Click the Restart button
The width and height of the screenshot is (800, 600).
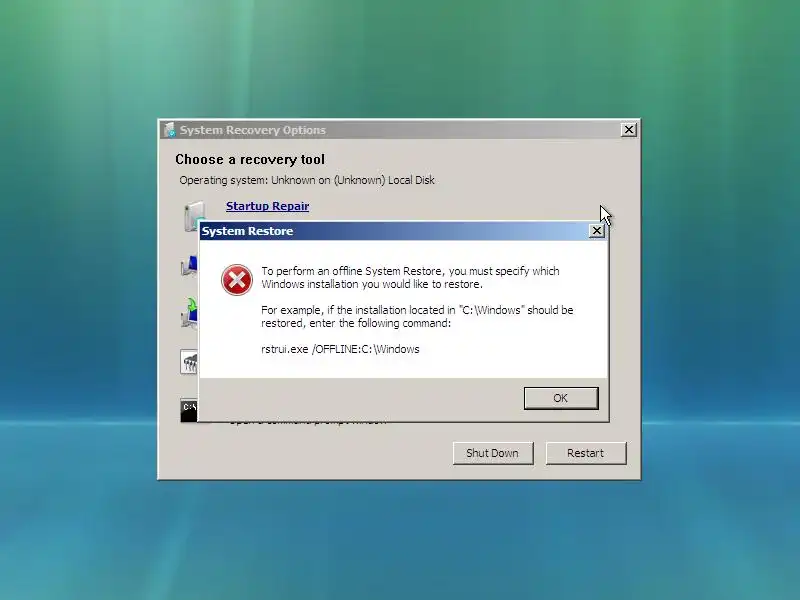tap(586, 453)
